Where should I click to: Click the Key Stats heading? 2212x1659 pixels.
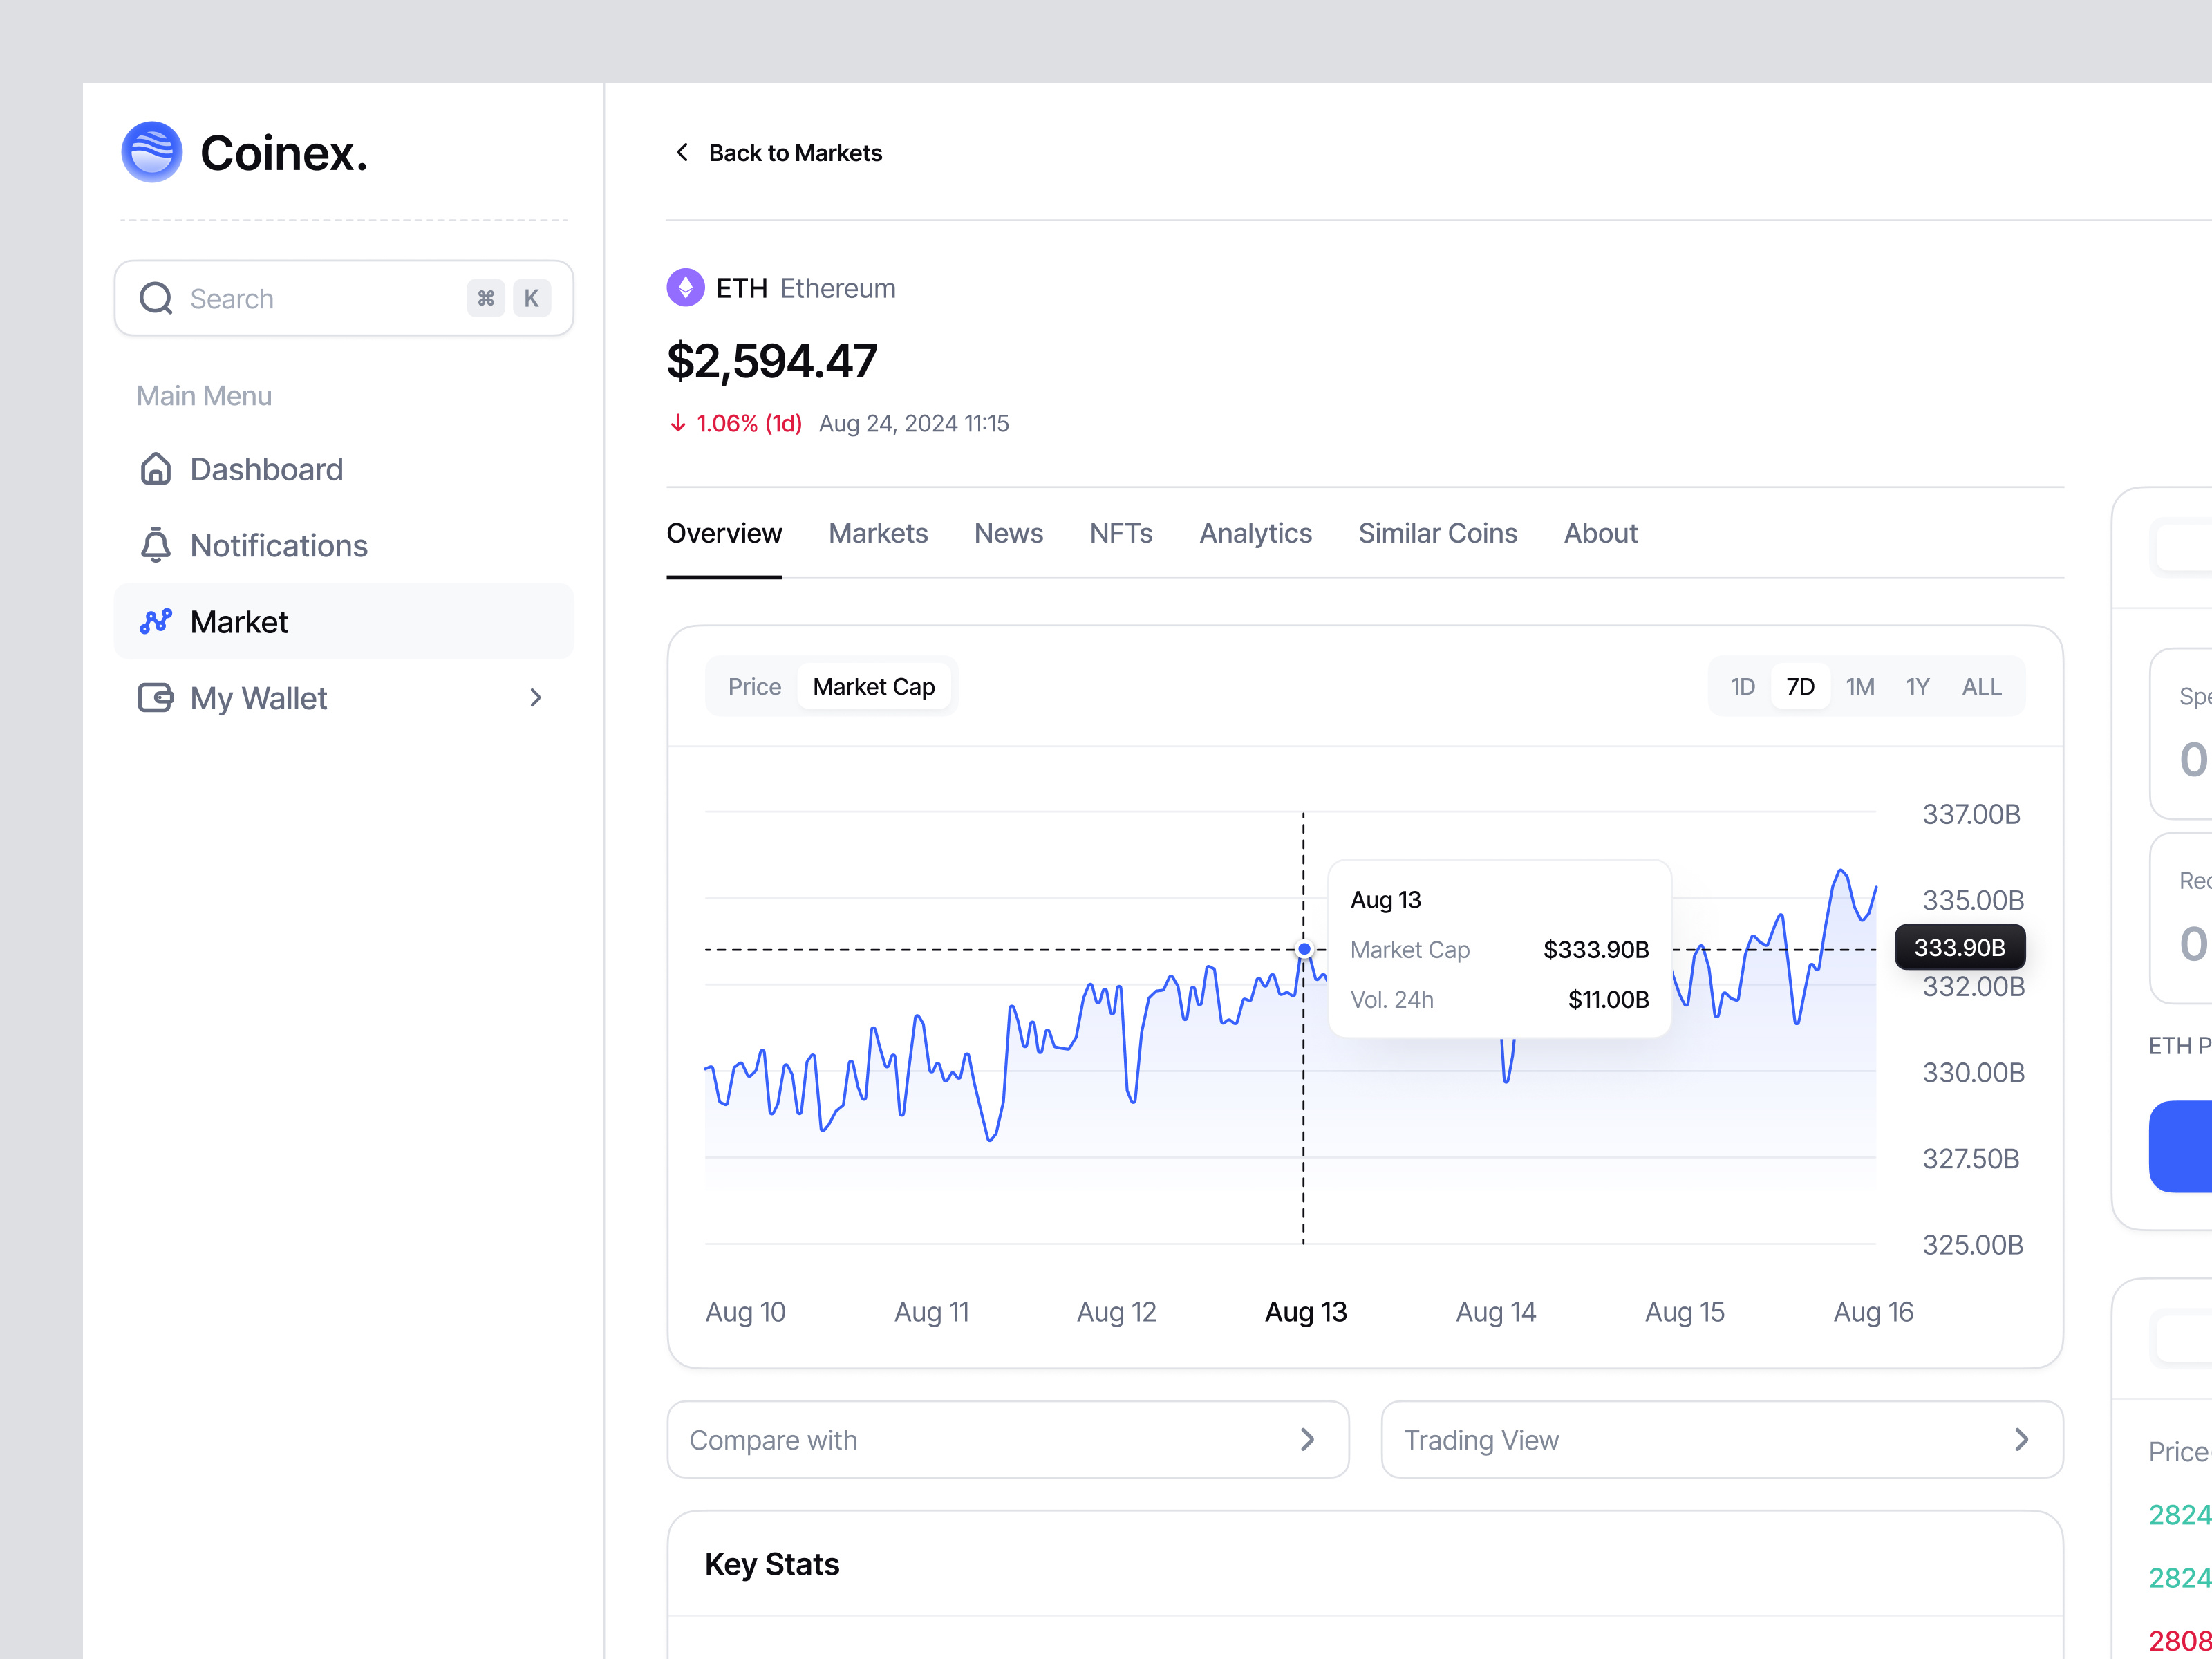(x=772, y=1564)
